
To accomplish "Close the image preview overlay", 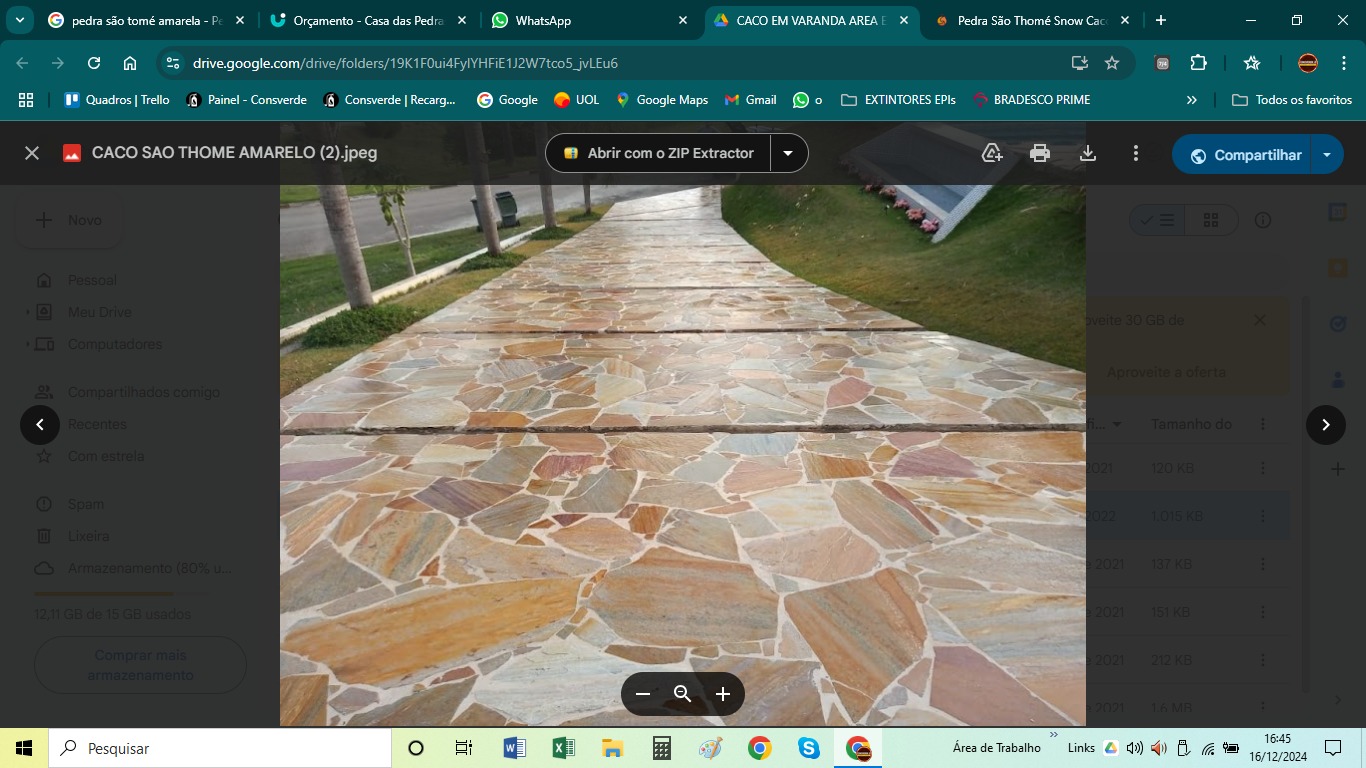I will pos(32,153).
